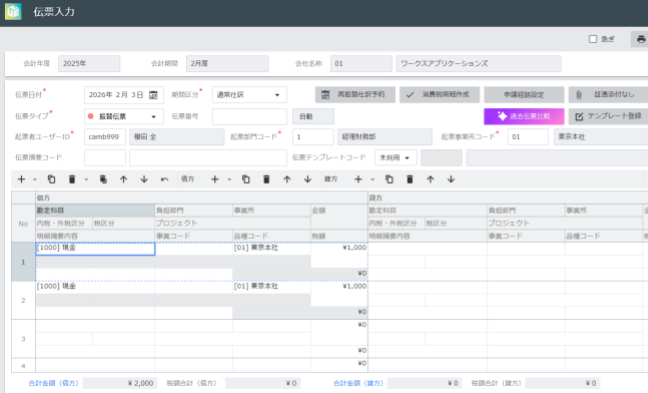Image resolution: width=648 pixels, height=393 pixels.
Task: Toggle the 急ぎ checkbox
Action: coord(593,39)
